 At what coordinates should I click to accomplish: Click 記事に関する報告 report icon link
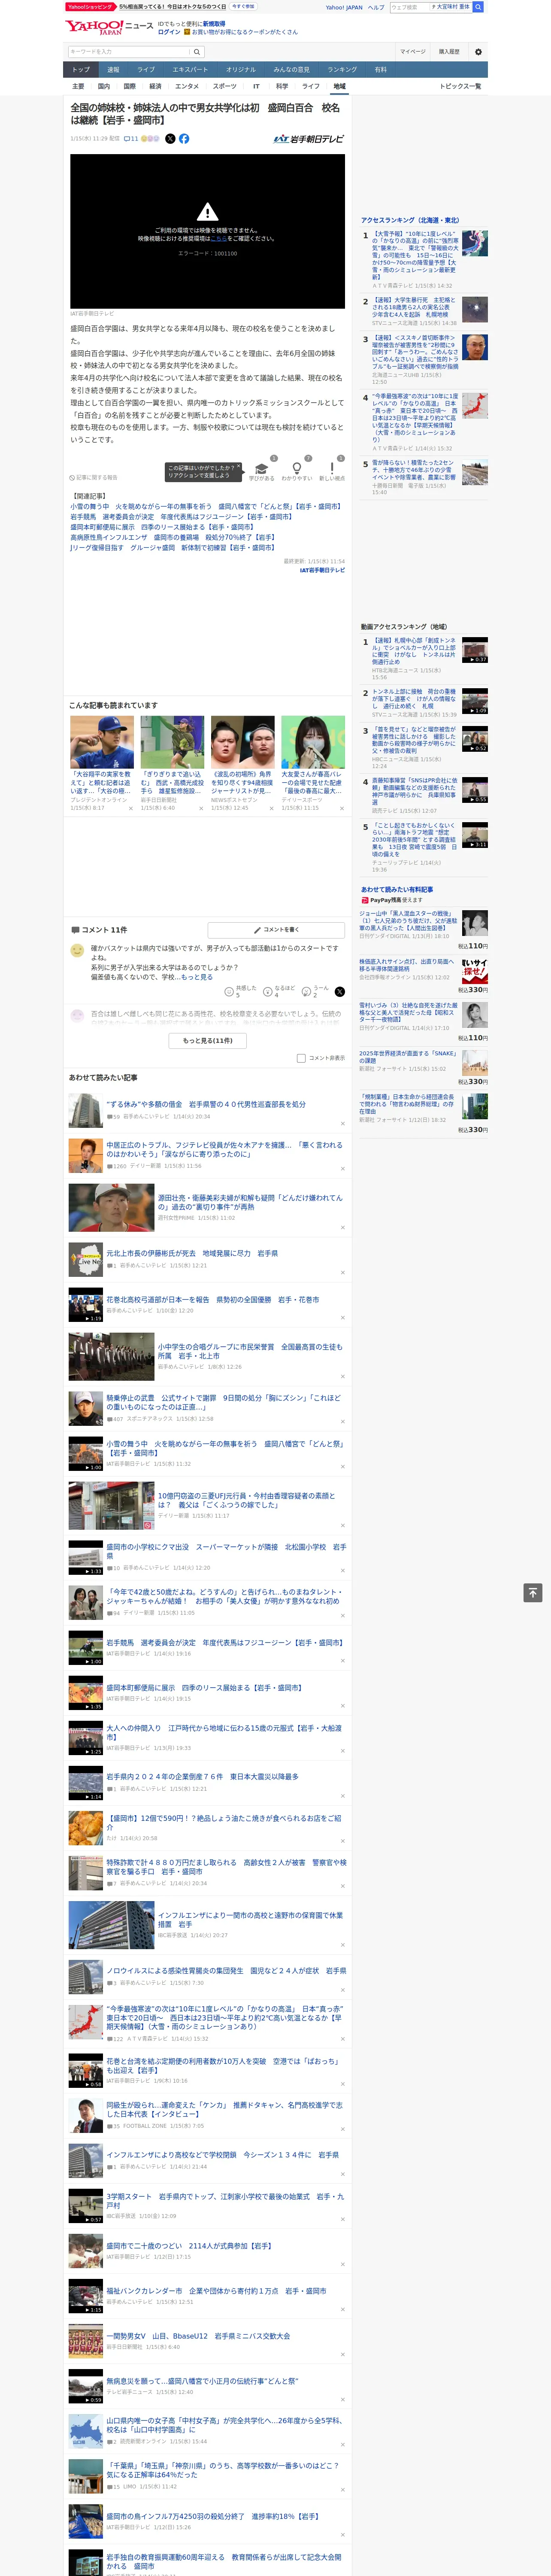click(93, 478)
